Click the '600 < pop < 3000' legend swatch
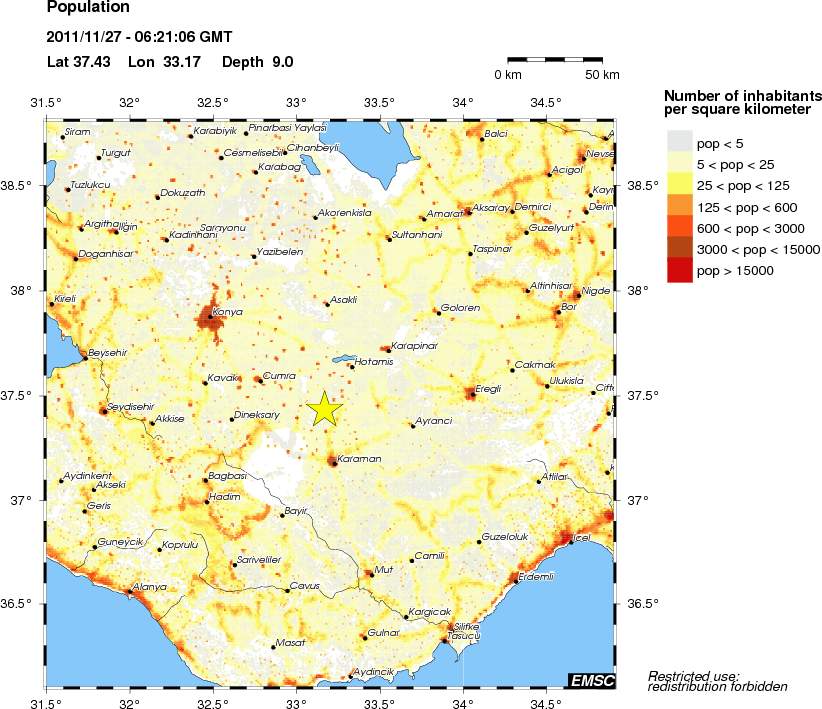Viewport: 822px width, 709px height. (679, 228)
